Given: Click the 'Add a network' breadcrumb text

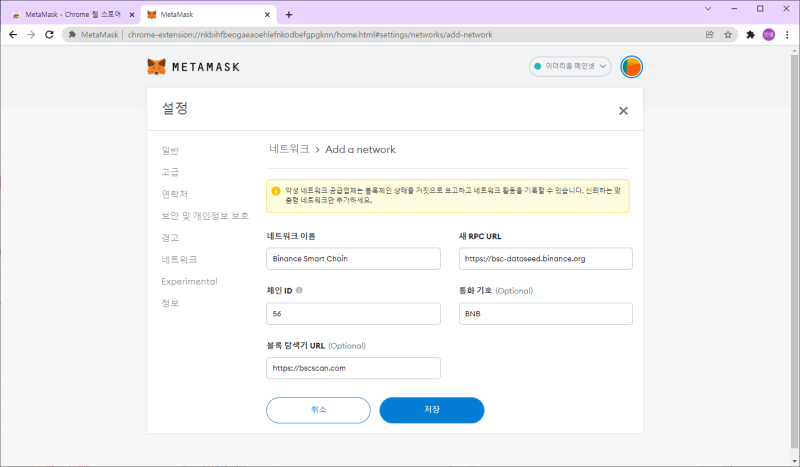Looking at the screenshot, I should pos(360,150).
